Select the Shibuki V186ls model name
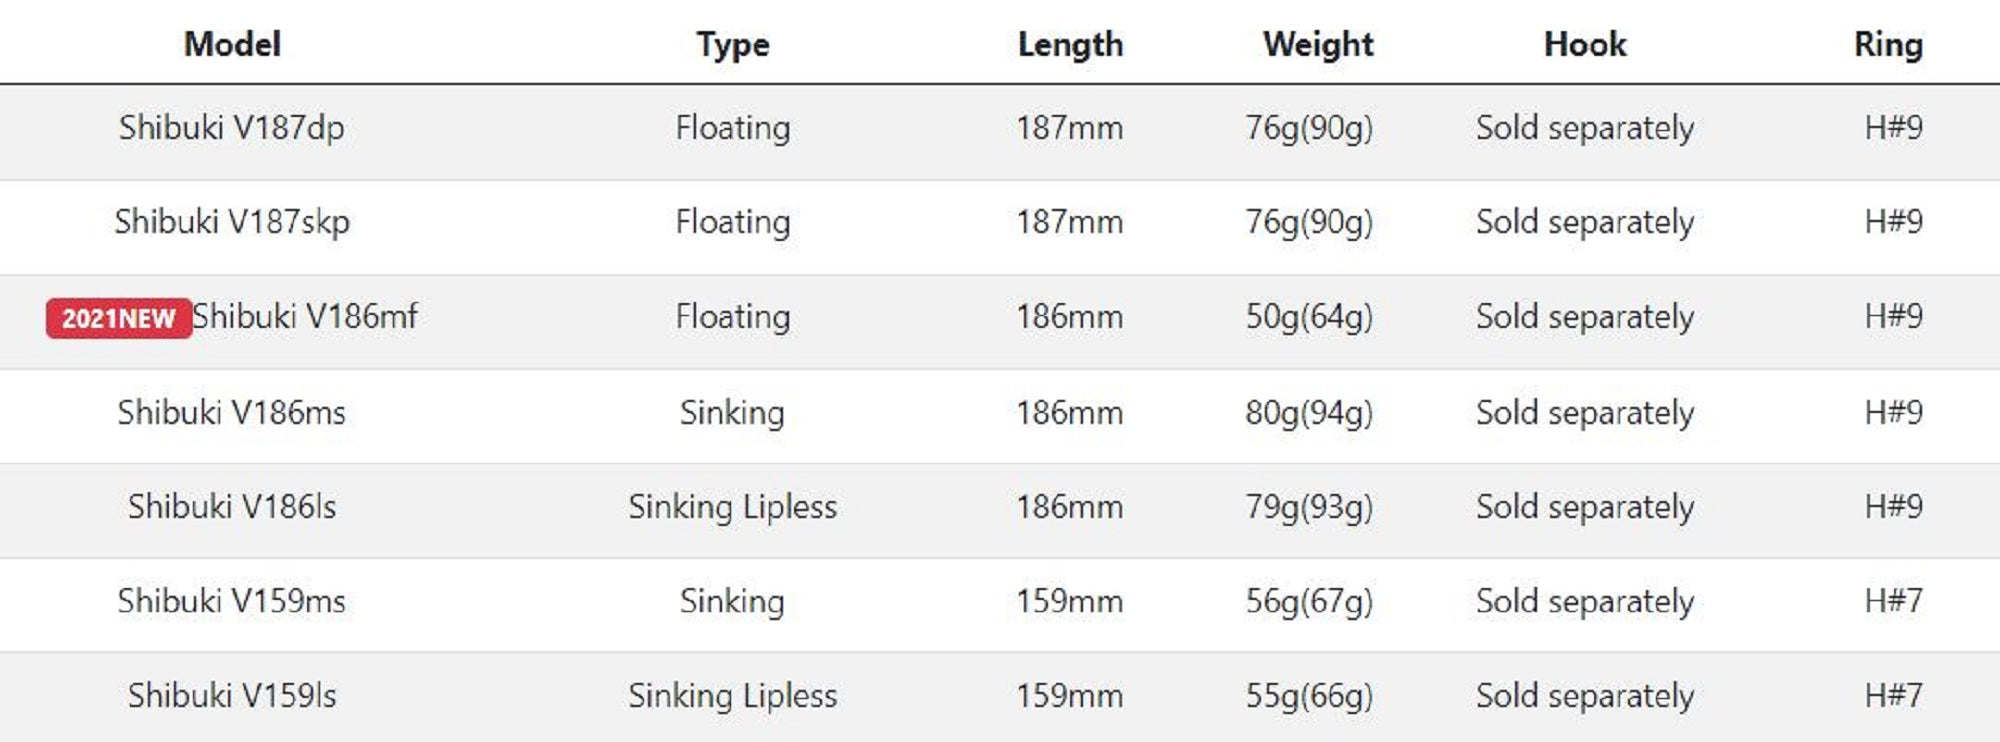The image size is (2000, 742). coord(232,507)
